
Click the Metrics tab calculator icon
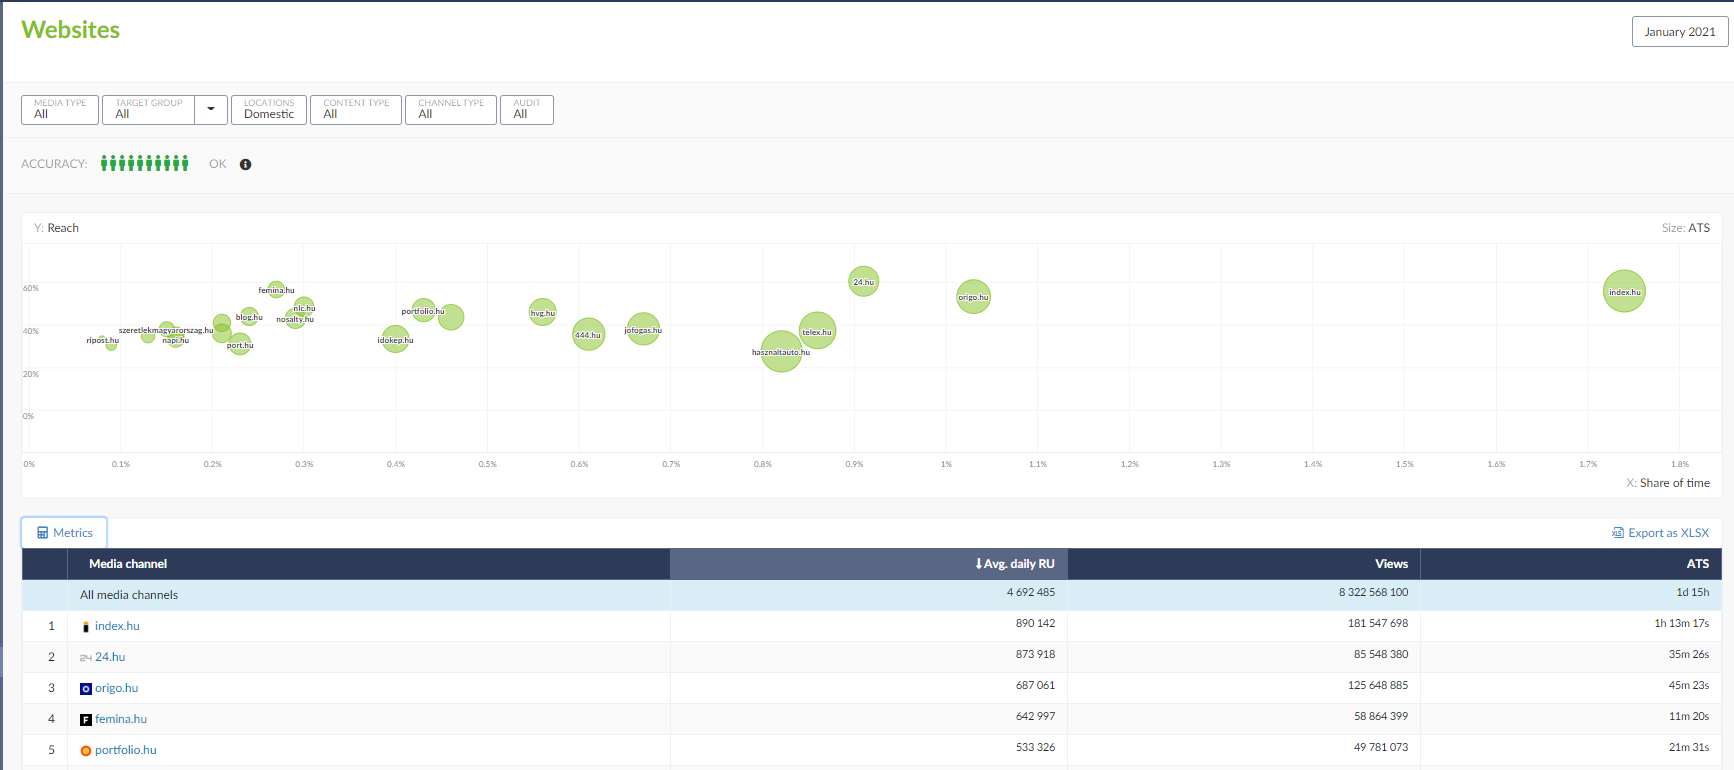43,533
